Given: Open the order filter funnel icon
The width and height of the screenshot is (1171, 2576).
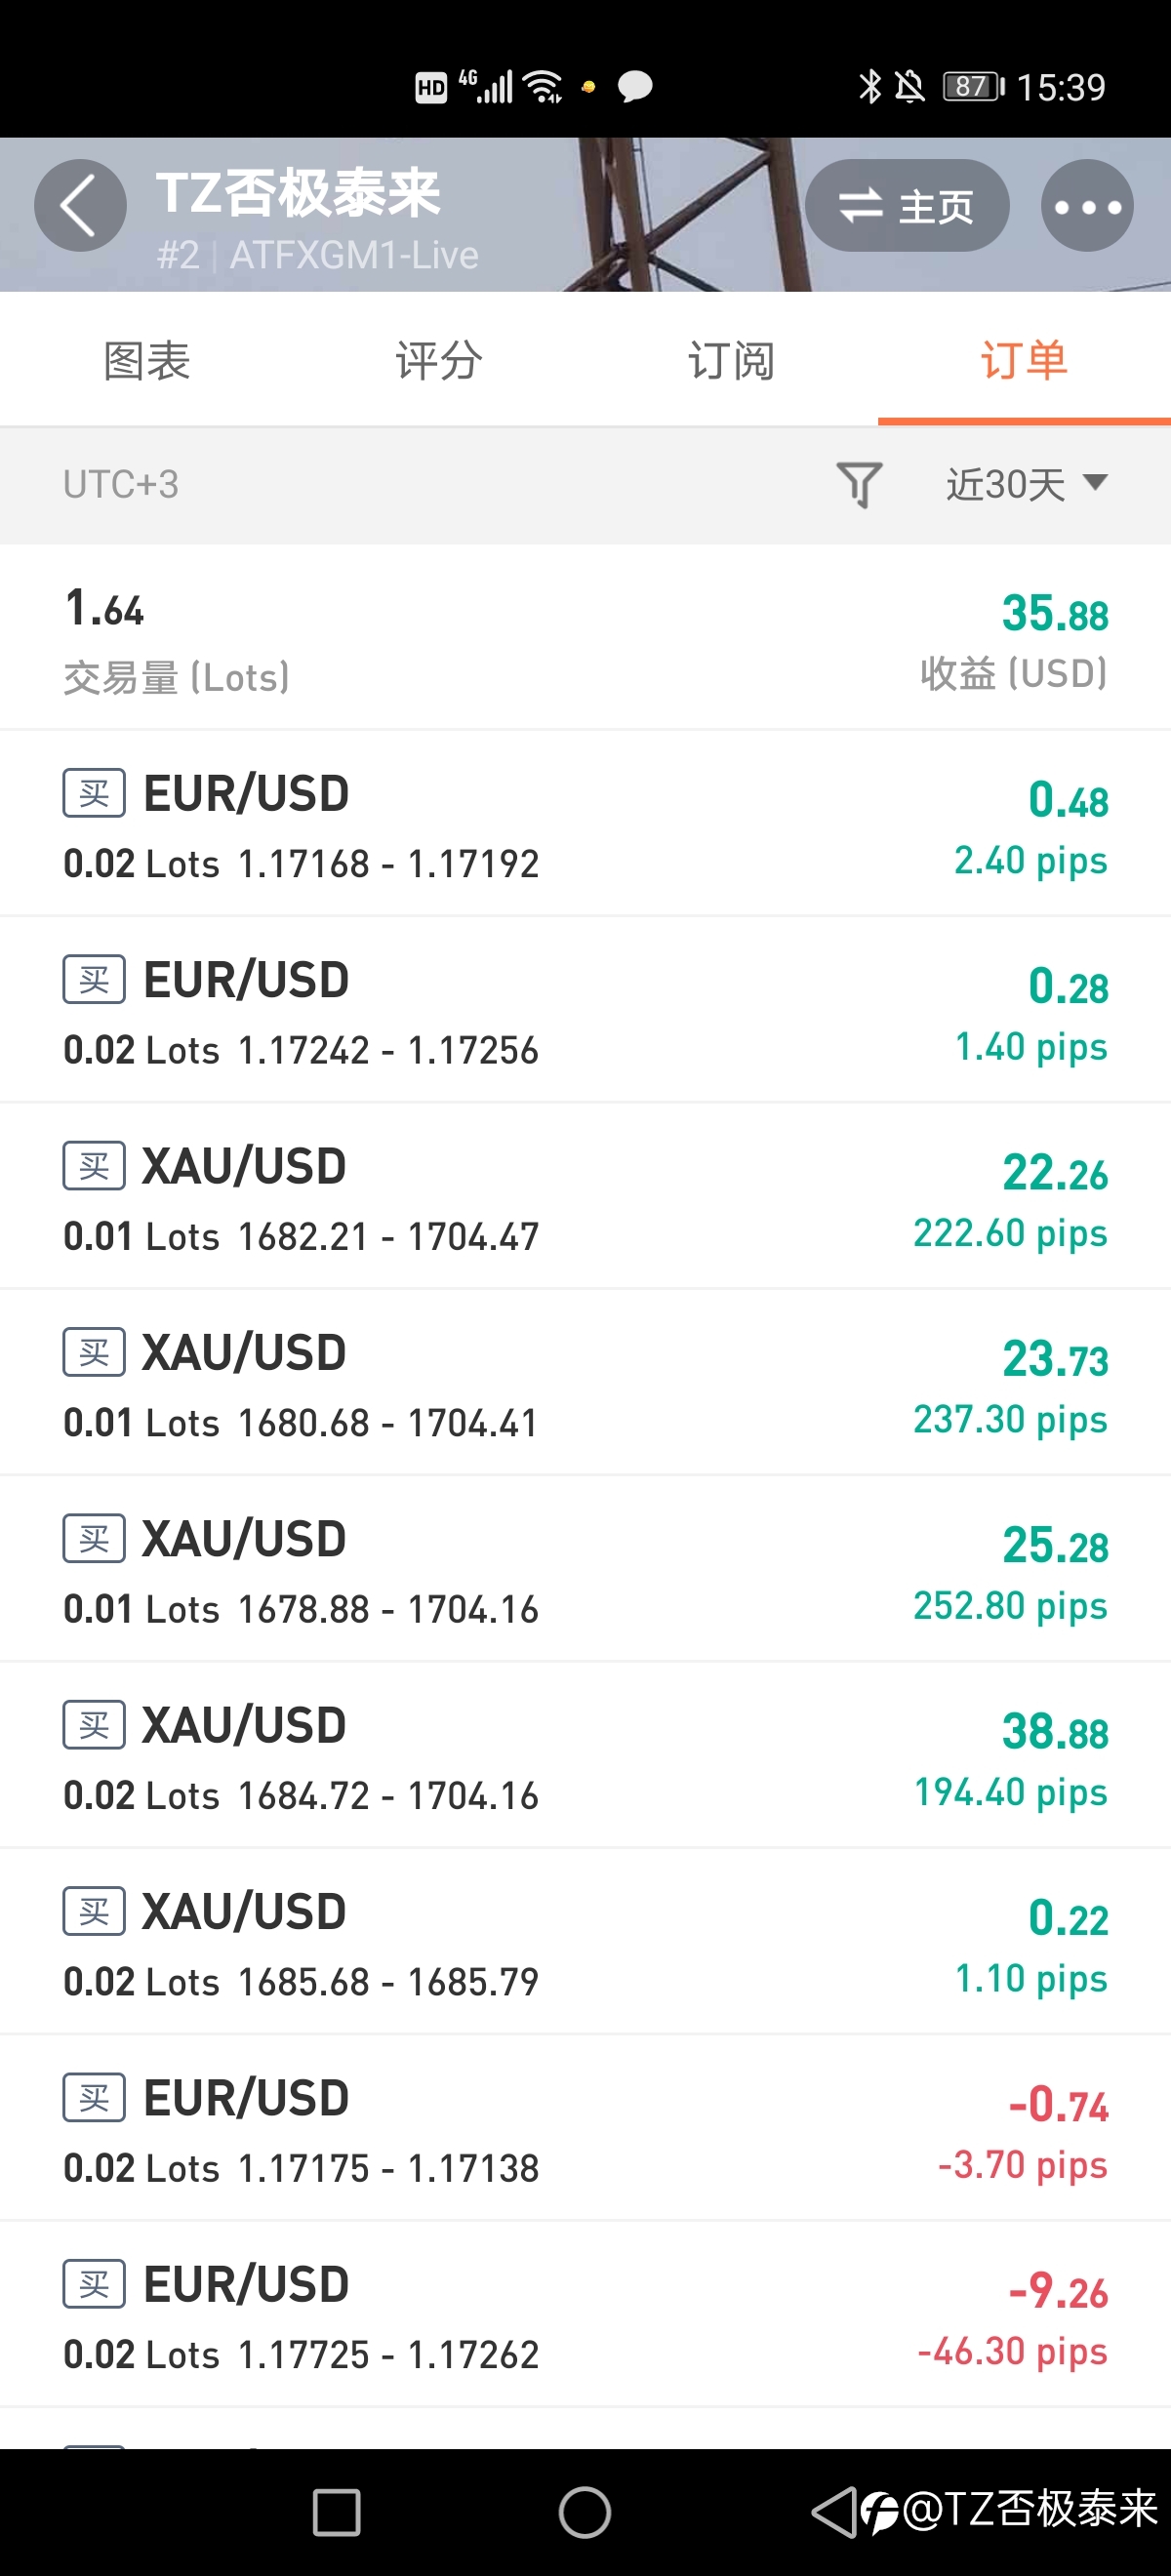Looking at the screenshot, I should tap(859, 485).
